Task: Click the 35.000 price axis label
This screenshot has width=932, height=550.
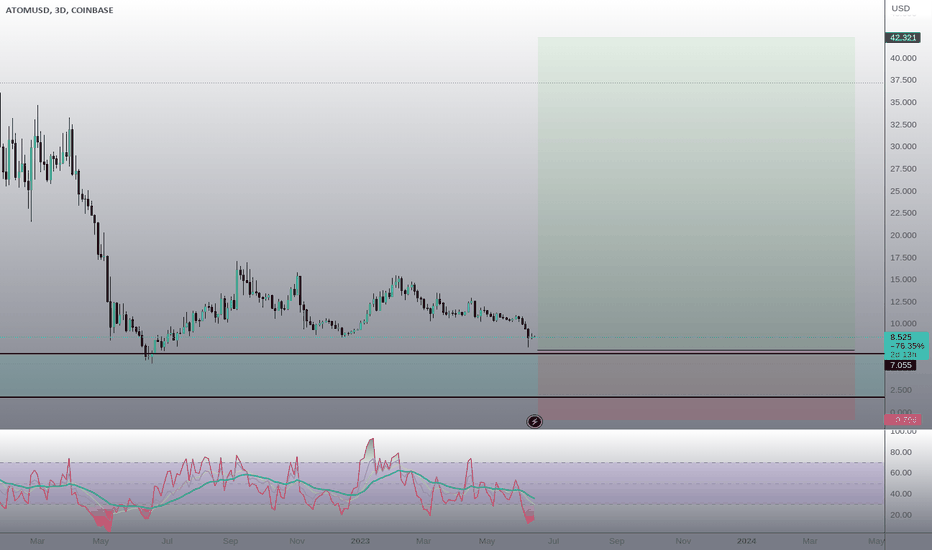Action: (x=903, y=102)
